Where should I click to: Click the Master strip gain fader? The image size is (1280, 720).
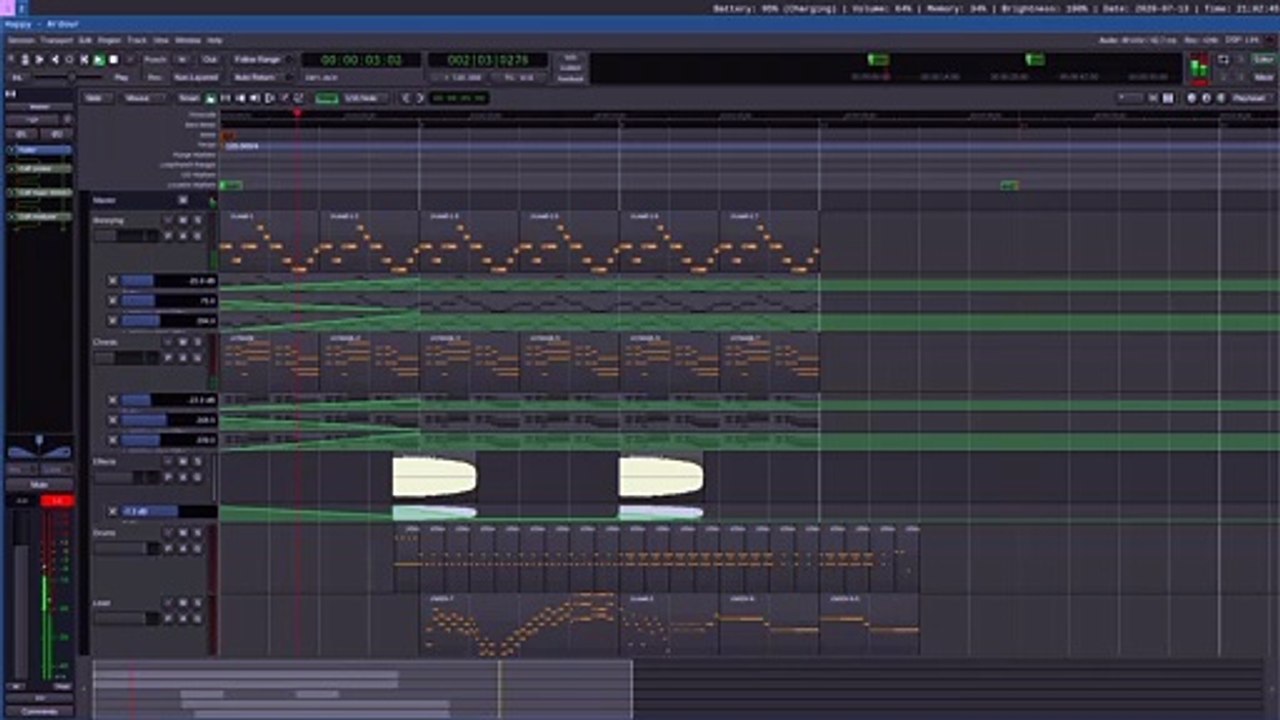pos(20,590)
